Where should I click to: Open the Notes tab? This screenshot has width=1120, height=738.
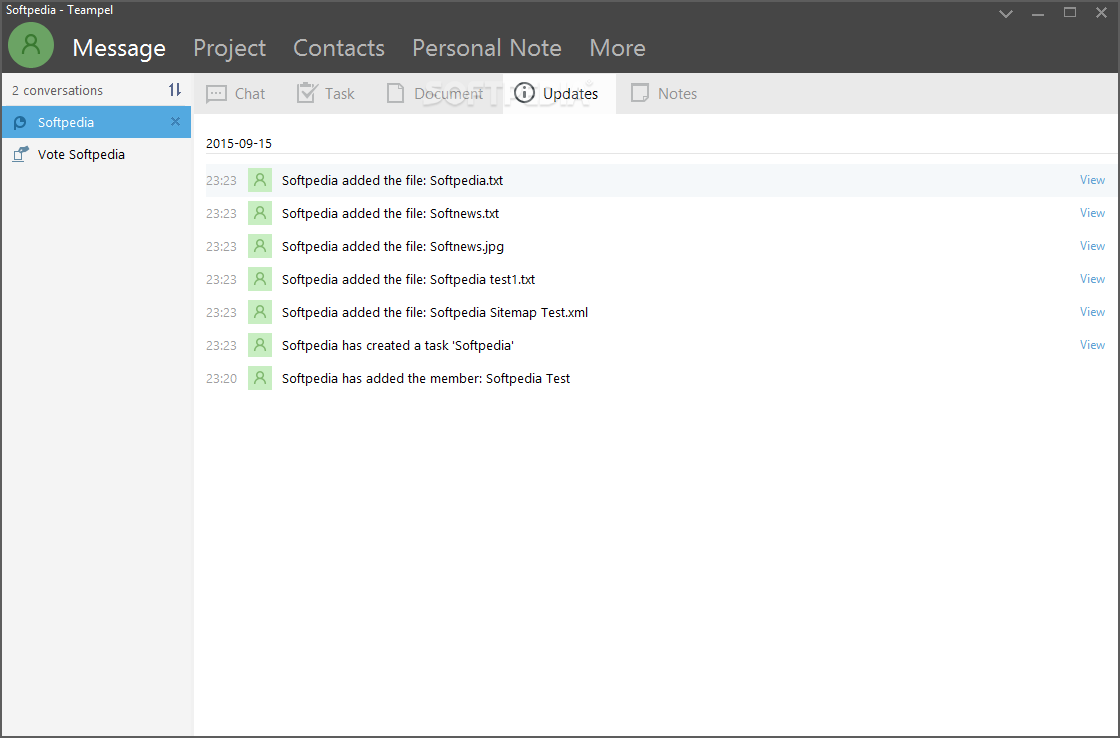point(664,94)
